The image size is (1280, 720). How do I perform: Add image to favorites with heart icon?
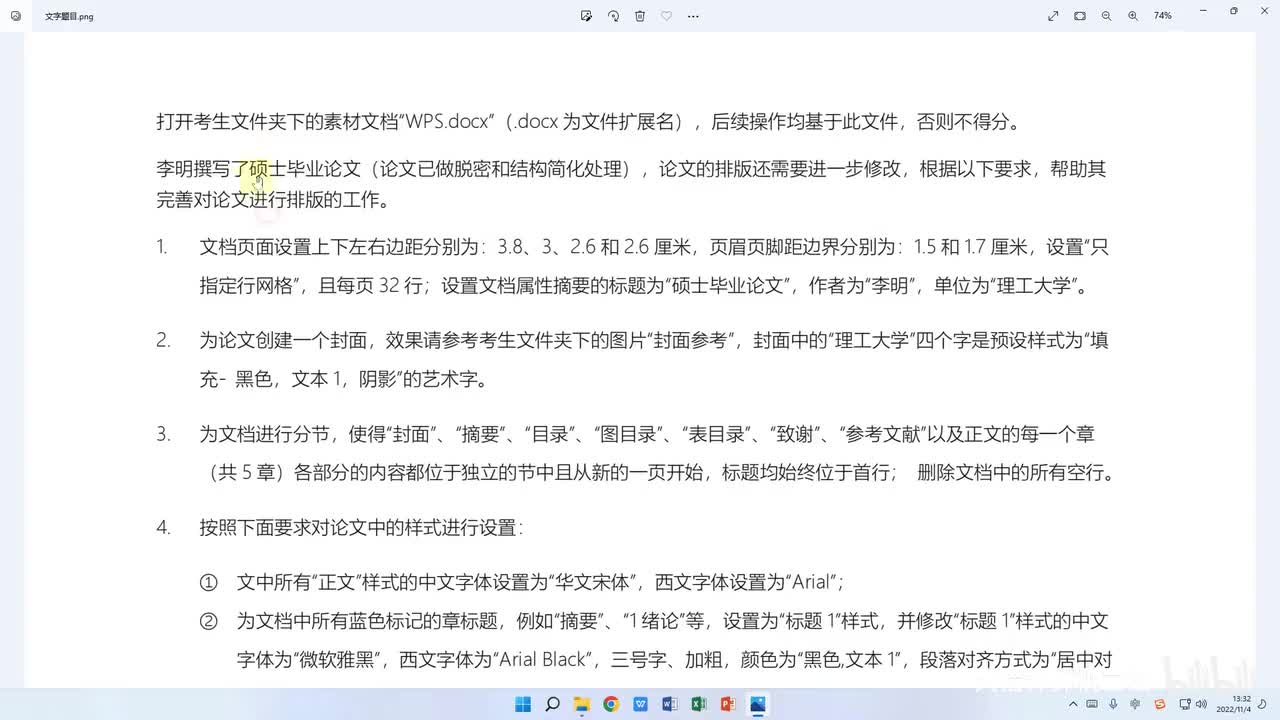[667, 16]
